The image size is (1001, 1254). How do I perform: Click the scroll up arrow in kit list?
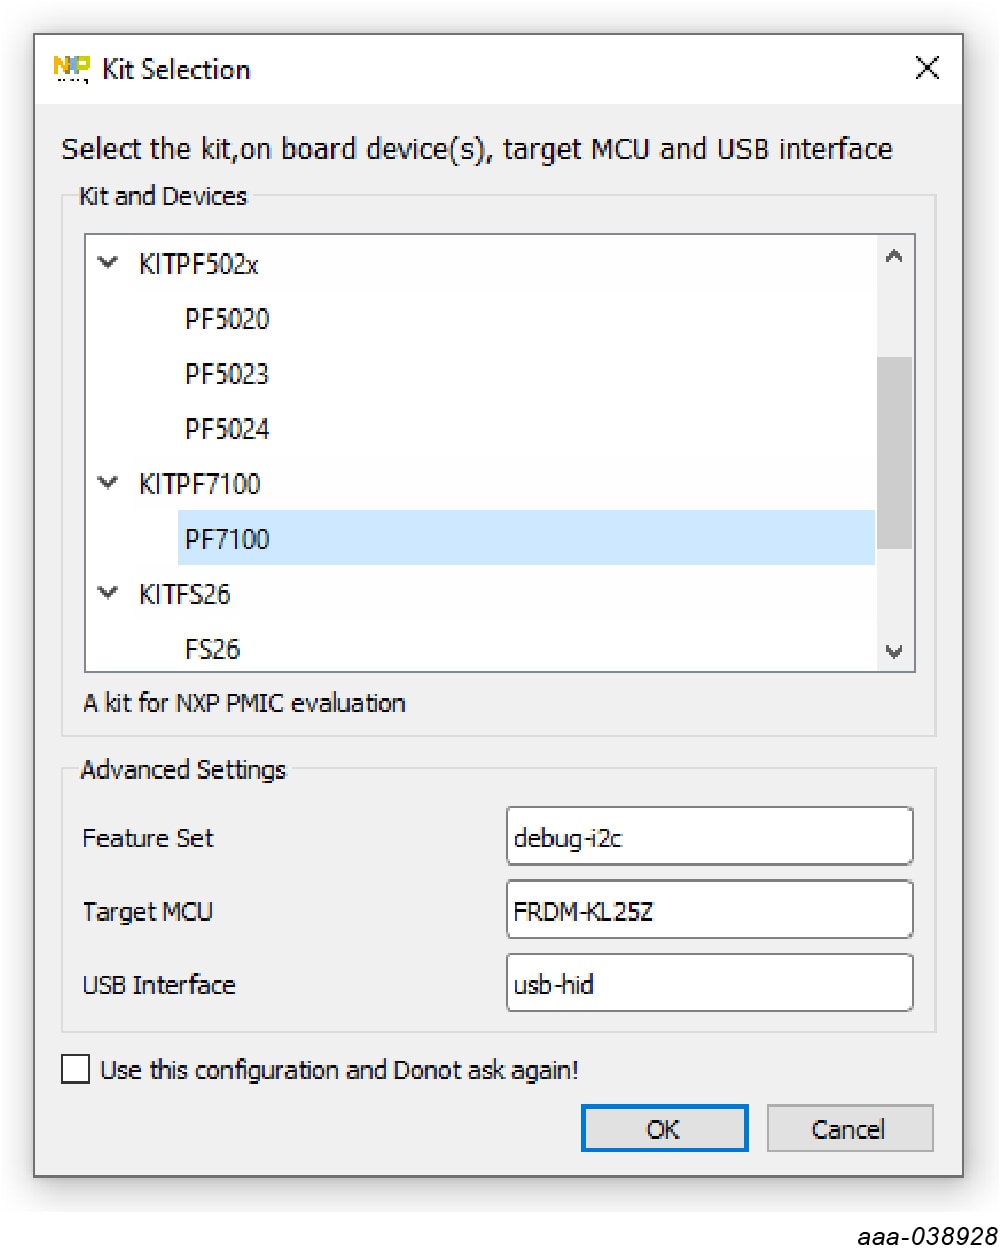click(x=894, y=256)
